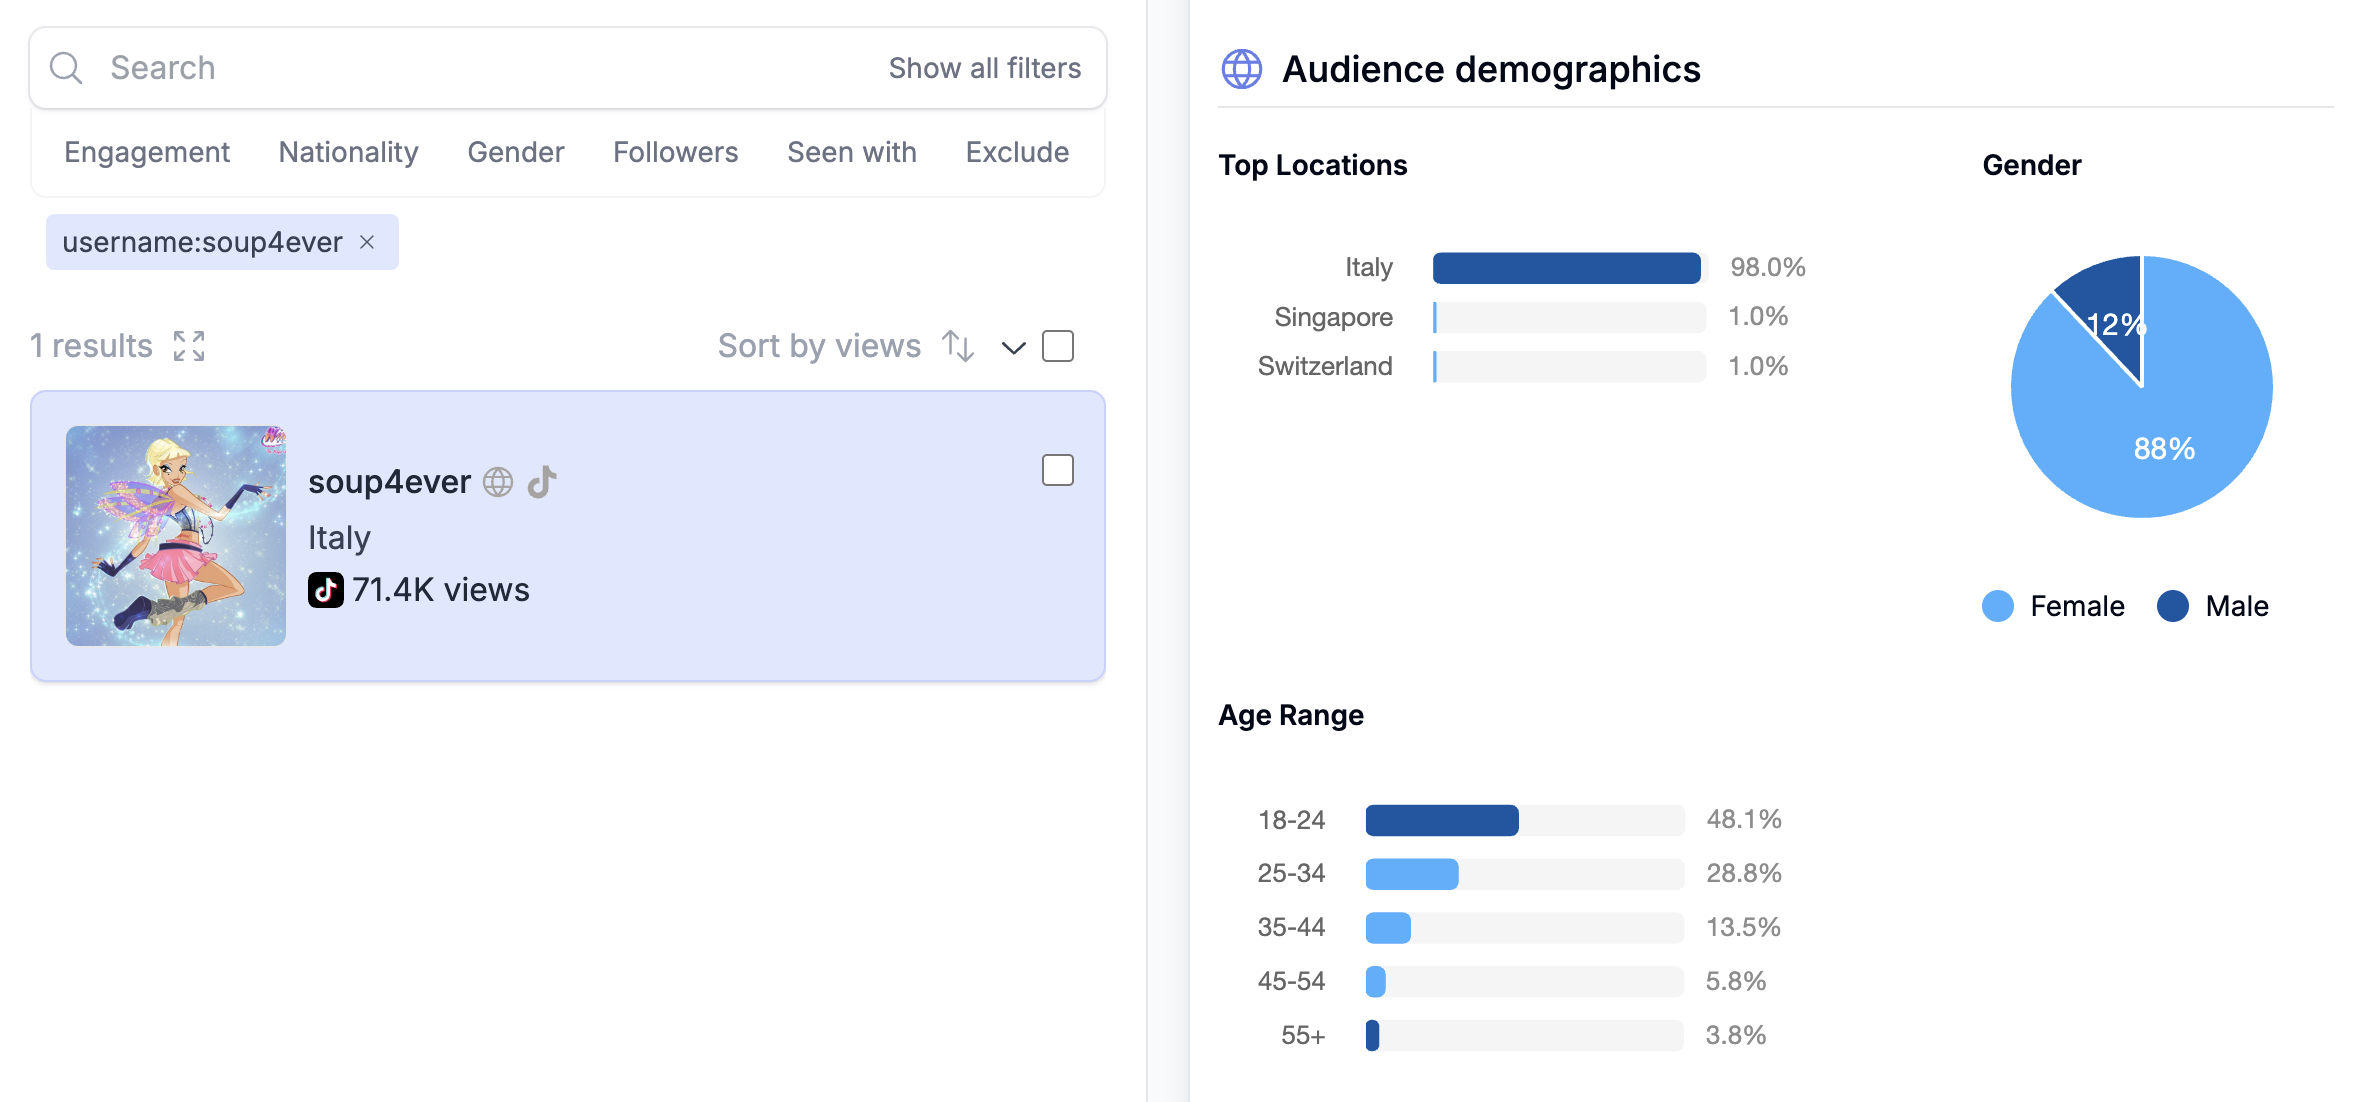2356x1102 pixels.
Task: Check the select-all results checkbox
Action: 1057,346
